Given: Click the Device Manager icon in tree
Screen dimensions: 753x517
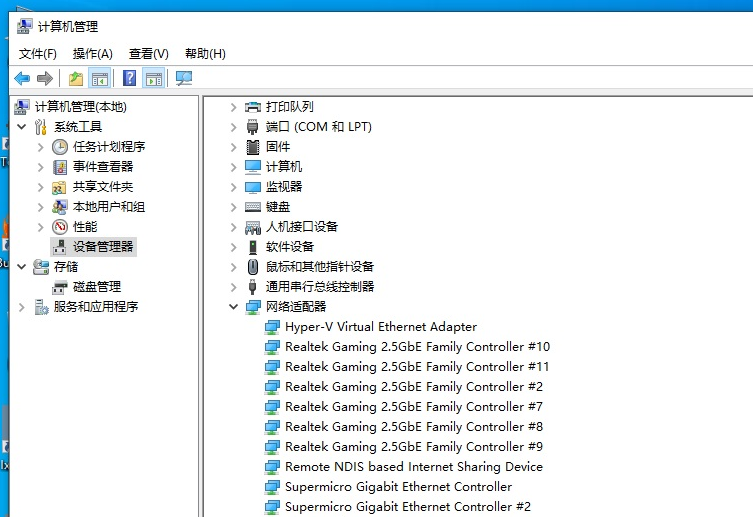Looking at the screenshot, I should (x=60, y=247).
